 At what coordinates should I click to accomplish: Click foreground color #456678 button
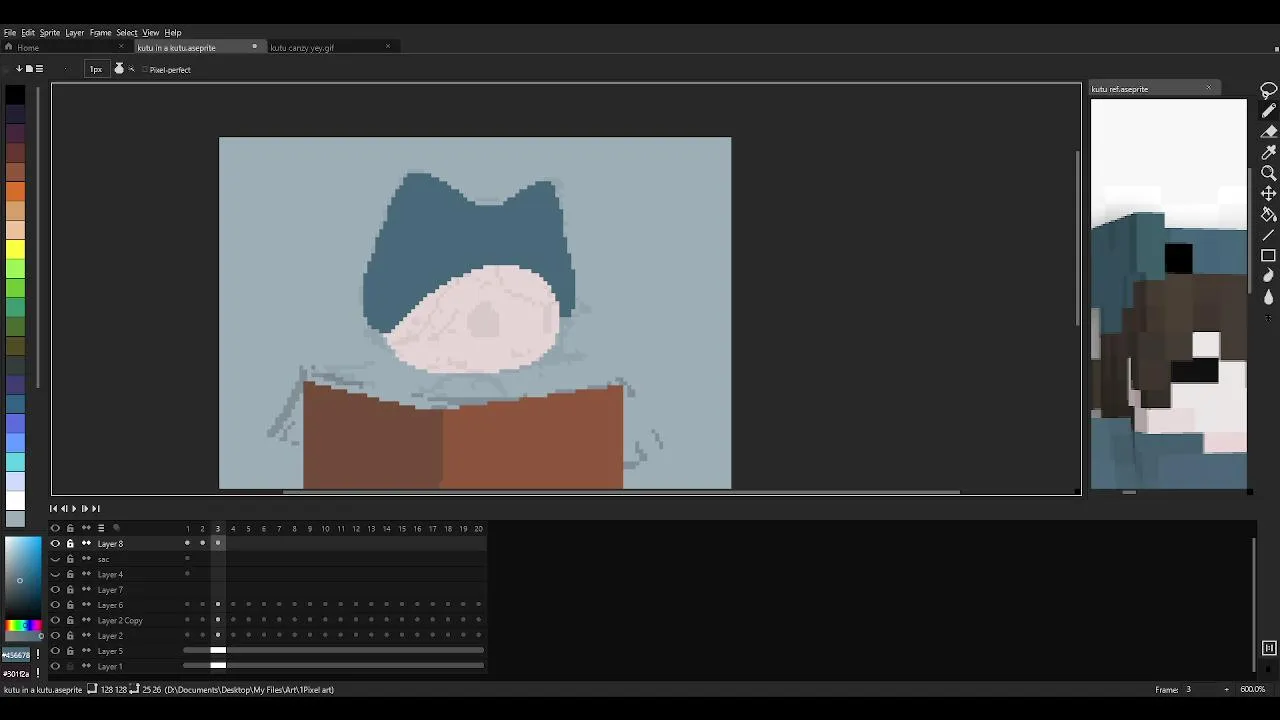[x=16, y=656]
